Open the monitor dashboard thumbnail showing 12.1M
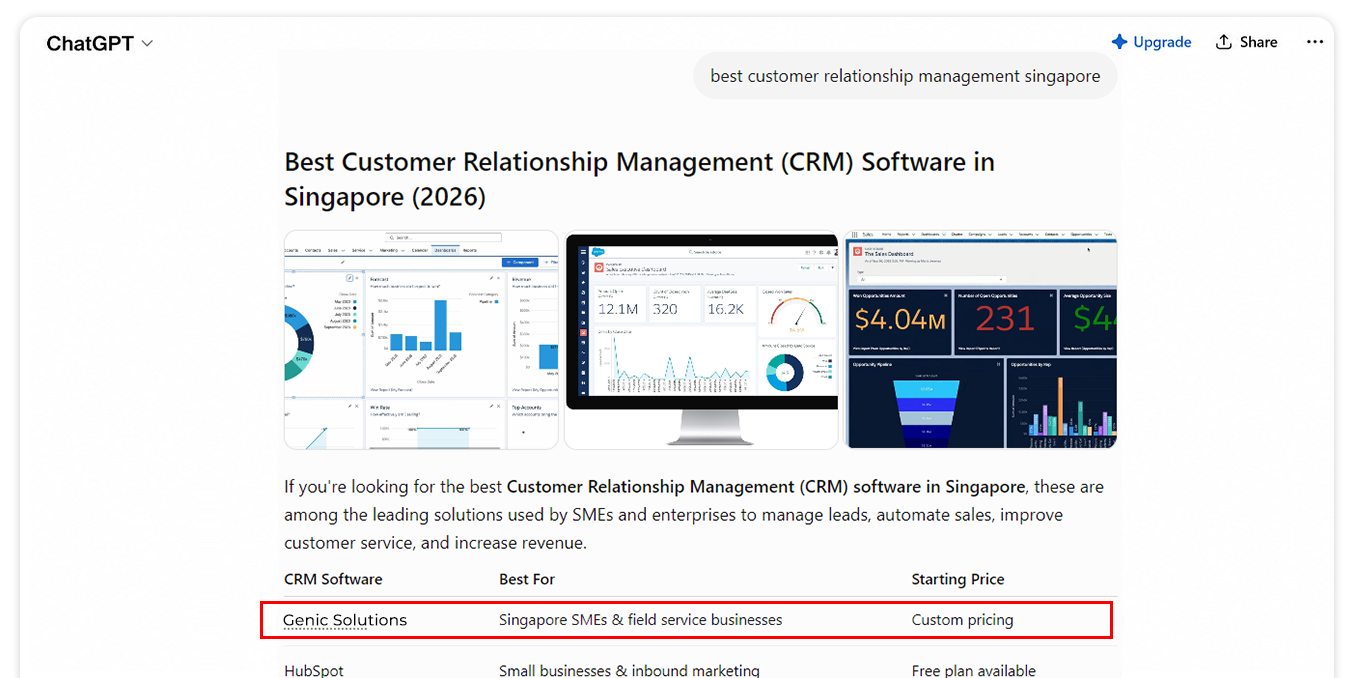Image resolution: width=1352 pixels, height=678 pixels. (x=701, y=340)
